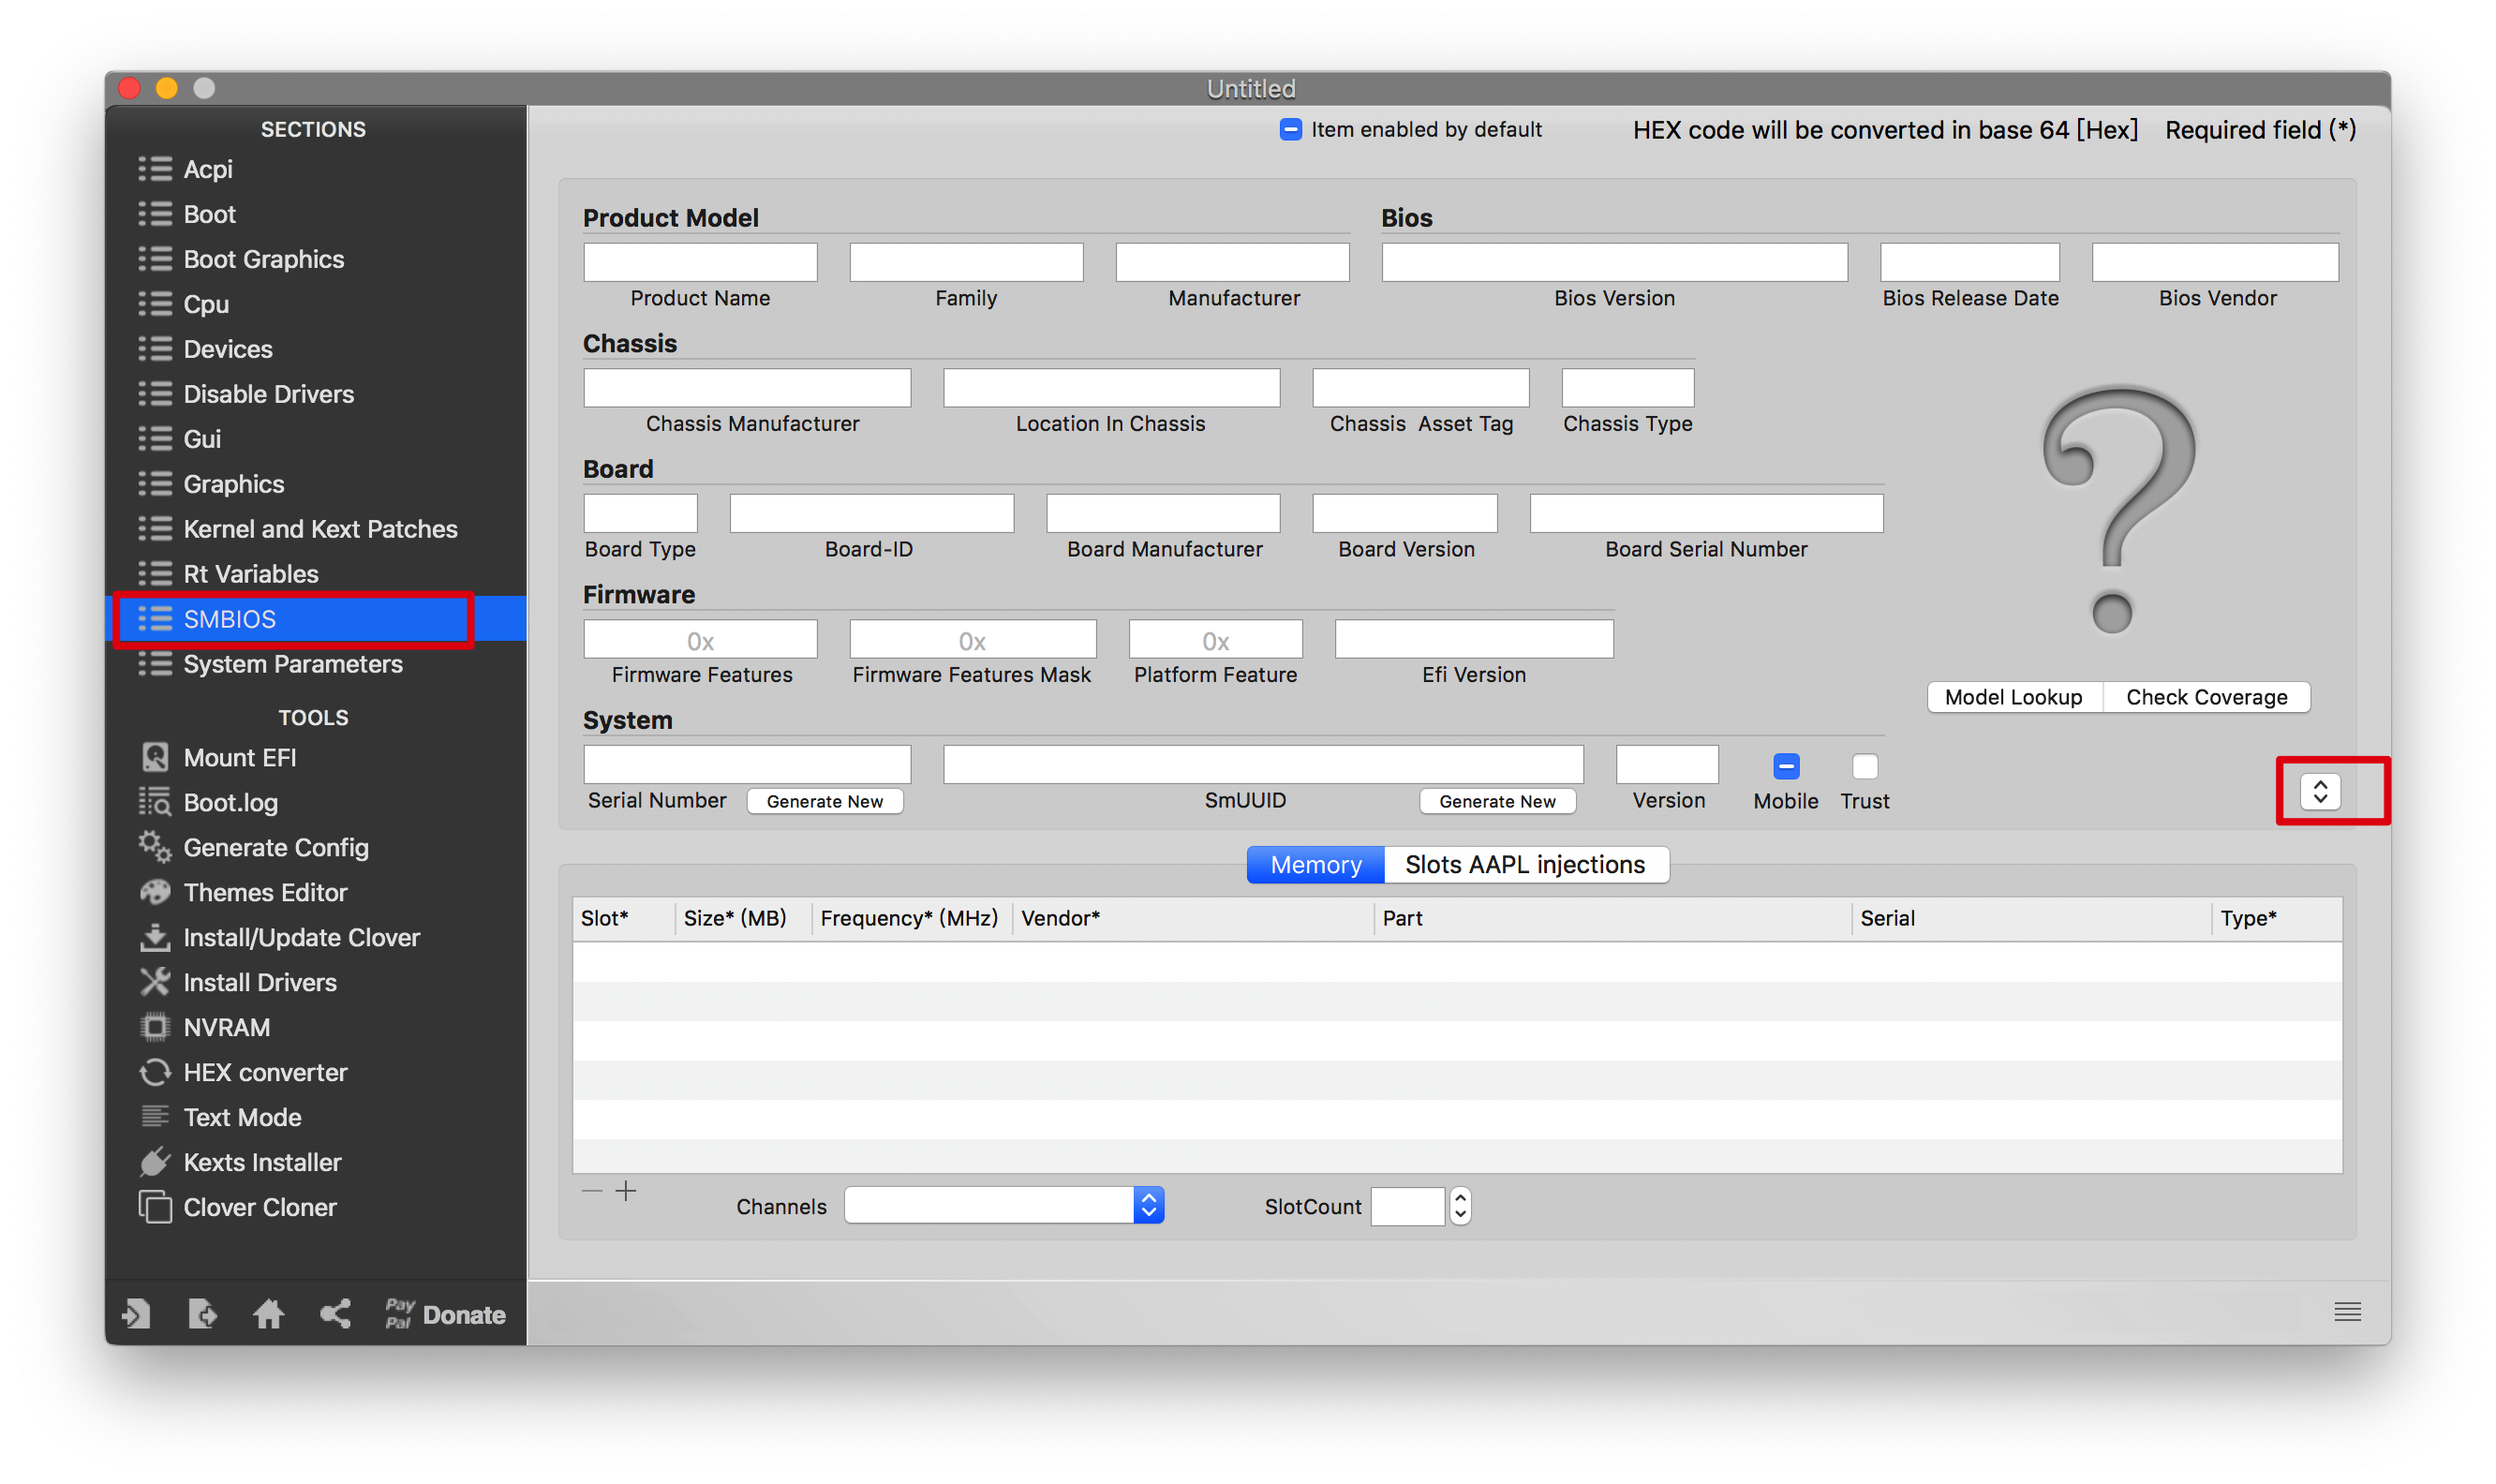Click the Vendor* column header
The width and height of the screenshot is (2496, 1484).
tap(1193, 918)
